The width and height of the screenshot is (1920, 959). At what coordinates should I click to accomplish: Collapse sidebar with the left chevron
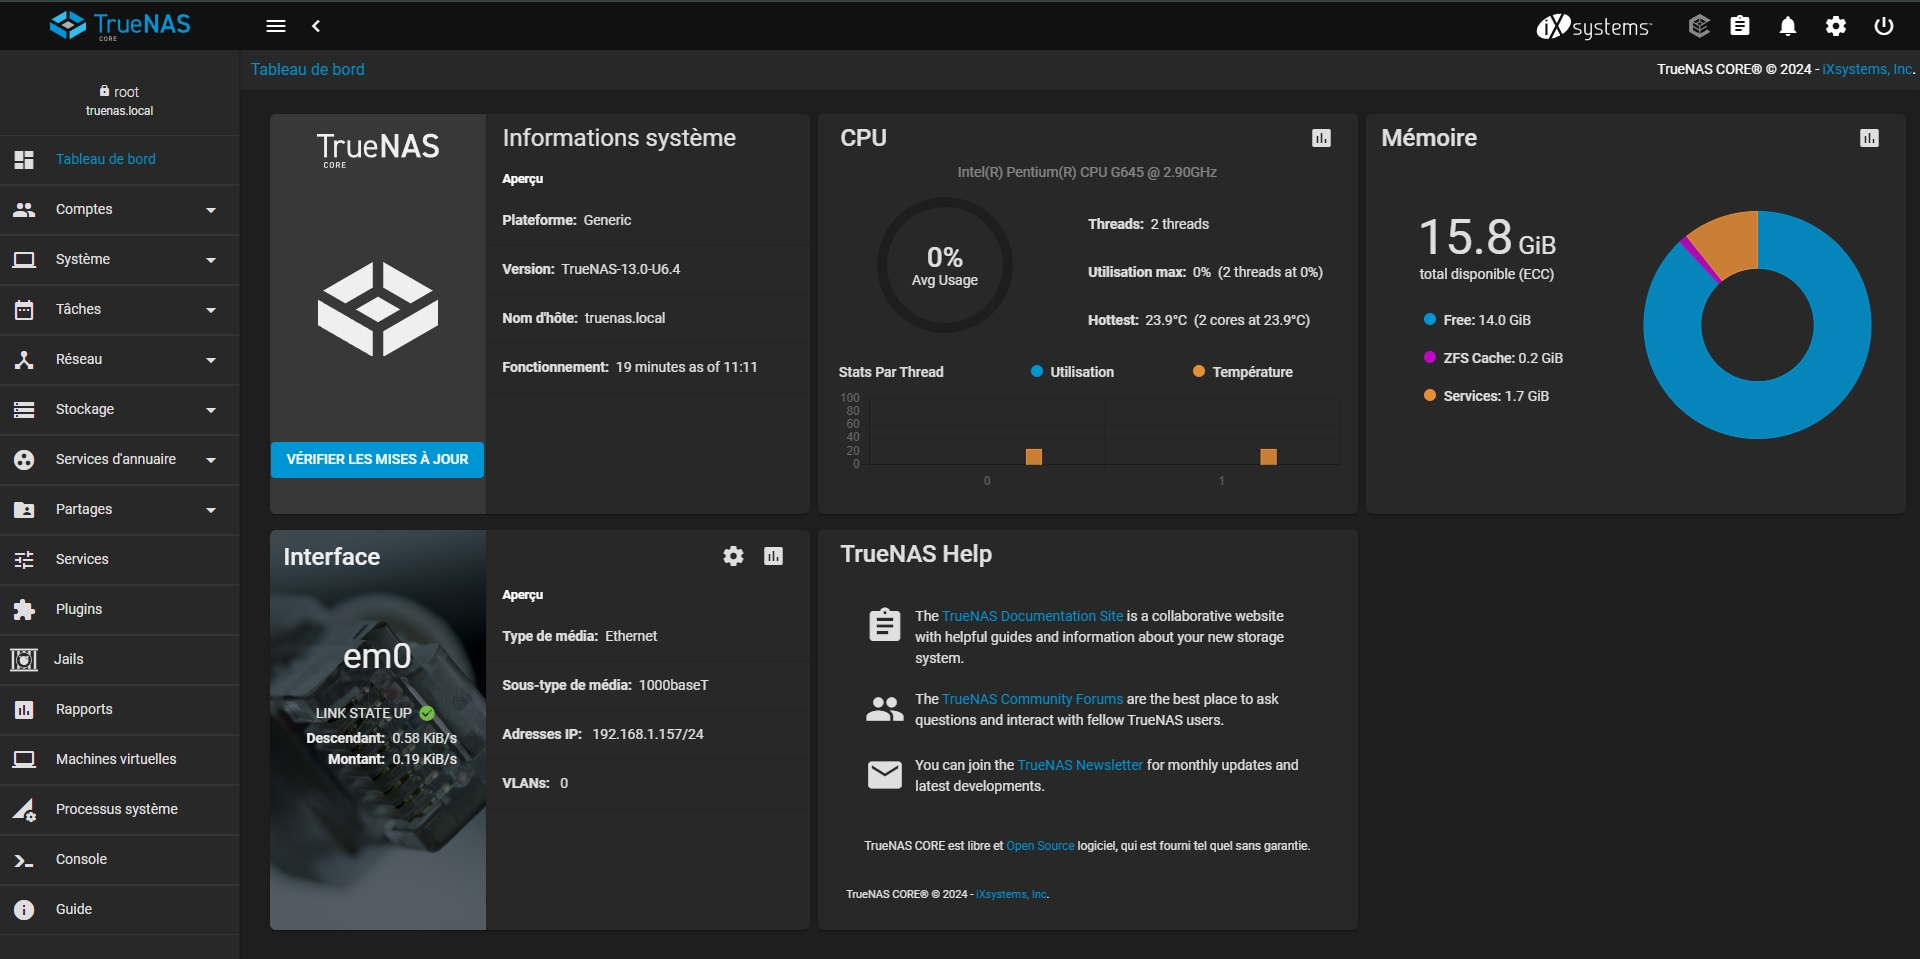316,26
